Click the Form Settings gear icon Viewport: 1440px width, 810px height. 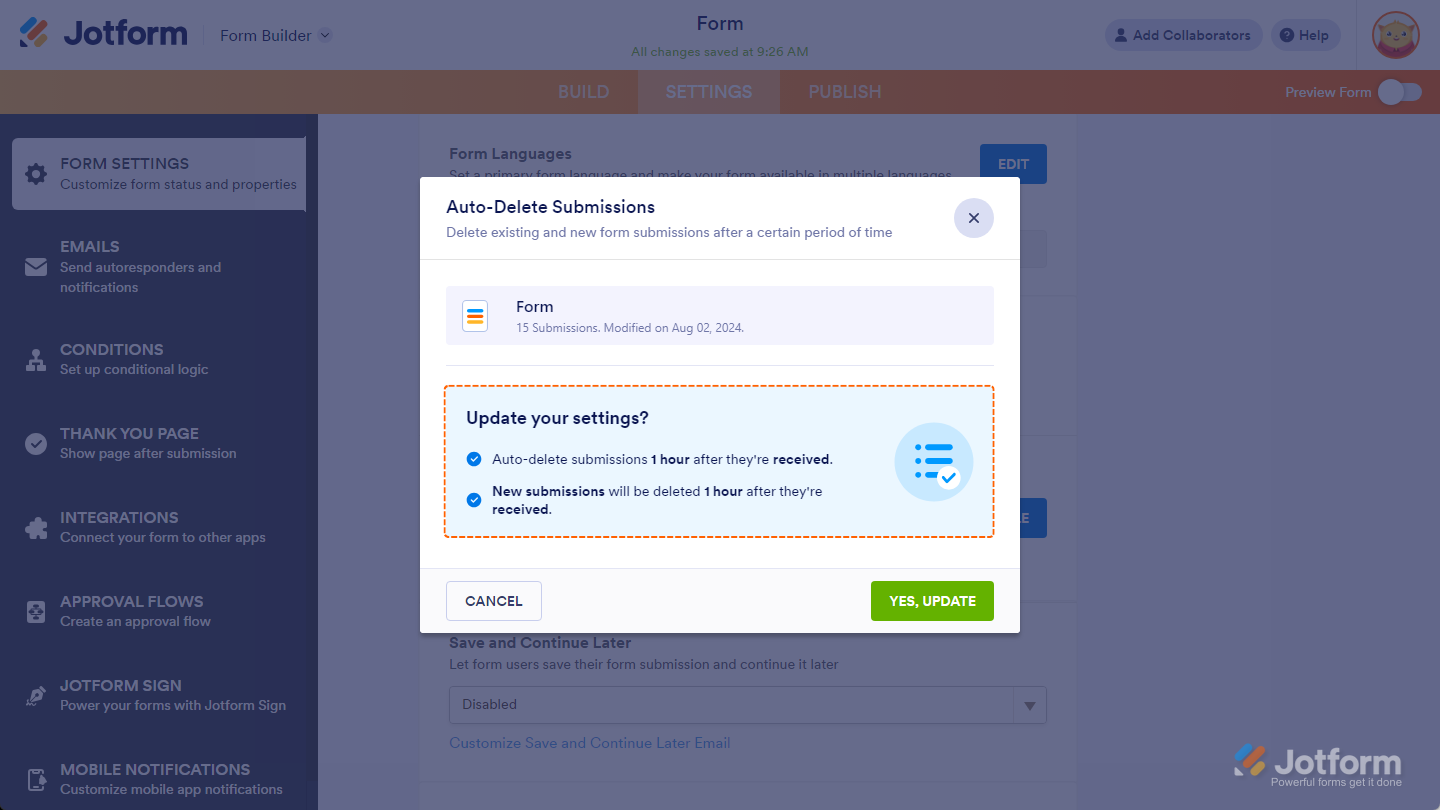(35, 174)
